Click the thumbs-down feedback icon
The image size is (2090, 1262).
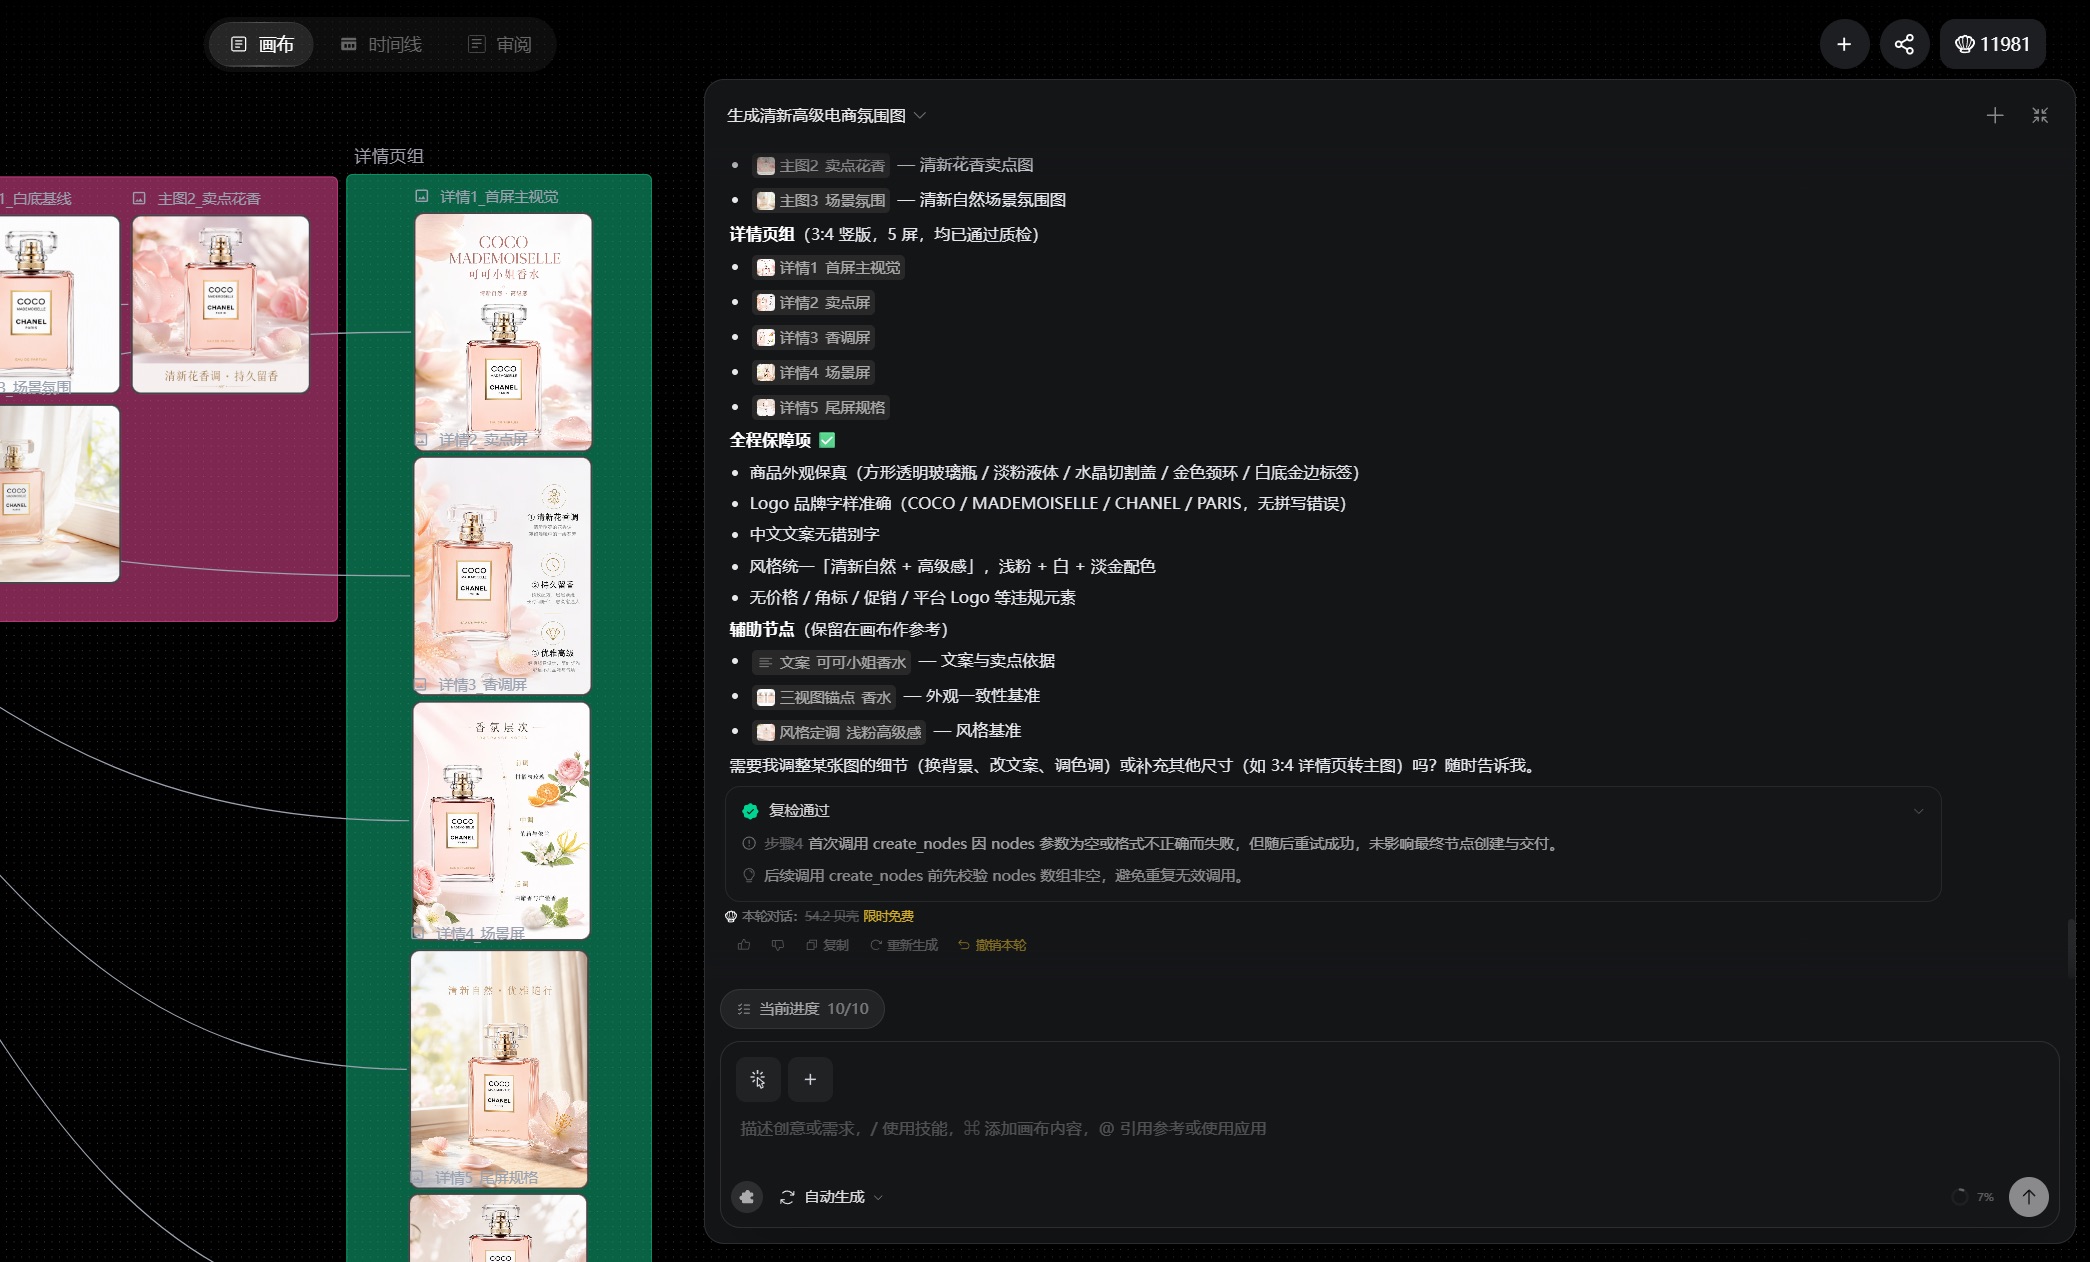coord(777,945)
